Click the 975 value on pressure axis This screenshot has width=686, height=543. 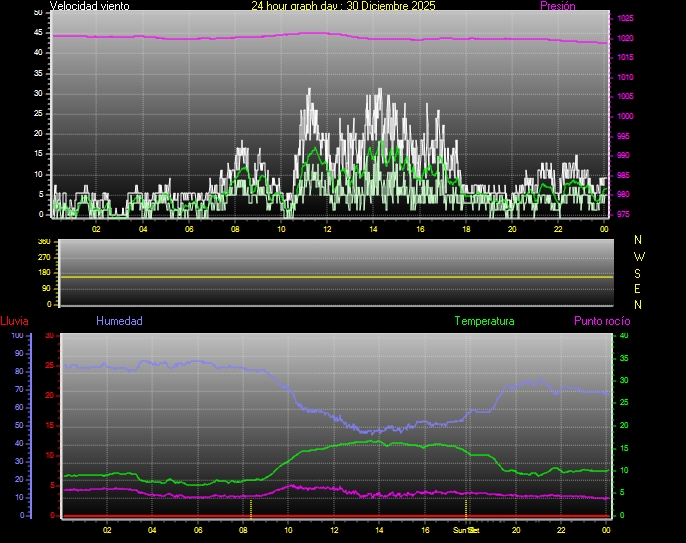[624, 214]
